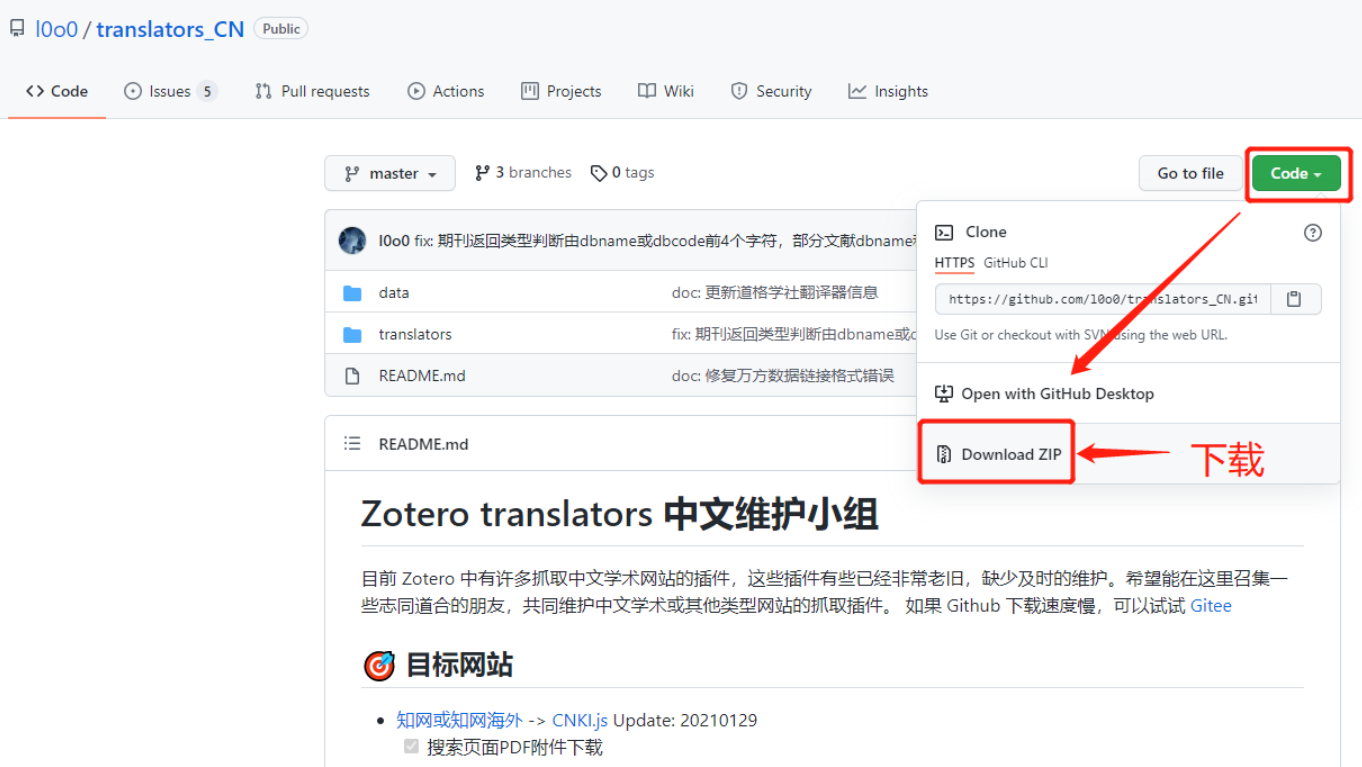Click the clone URL input field
This screenshot has height=767, width=1362.
[1103, 299]
